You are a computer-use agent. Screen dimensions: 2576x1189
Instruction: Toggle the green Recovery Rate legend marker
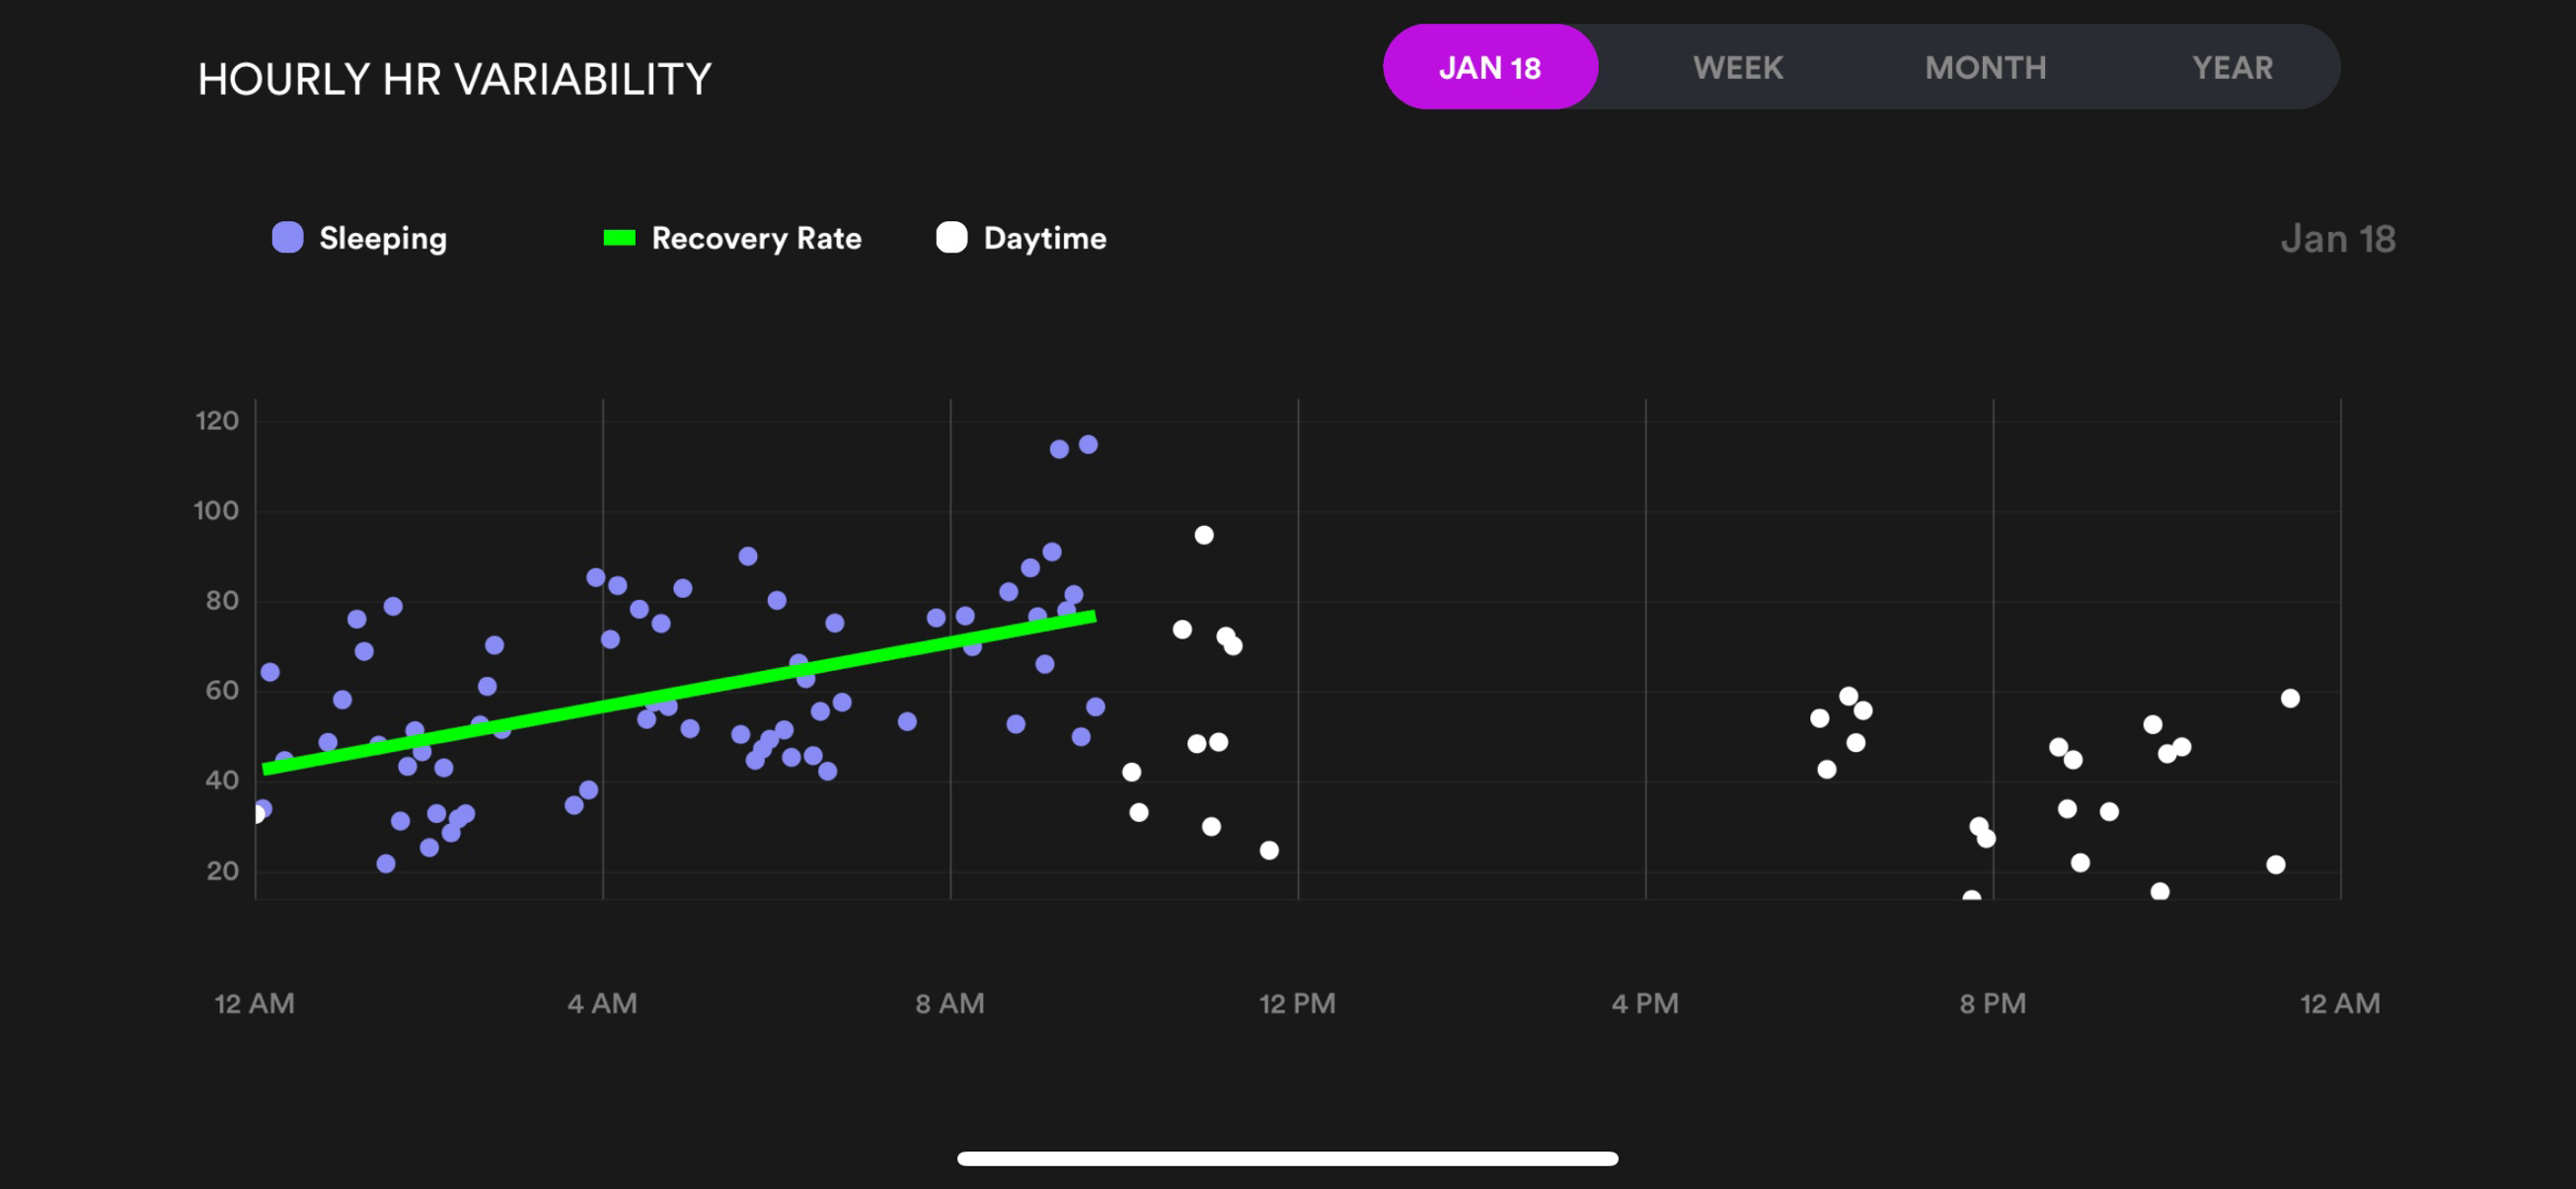point(619,237)
